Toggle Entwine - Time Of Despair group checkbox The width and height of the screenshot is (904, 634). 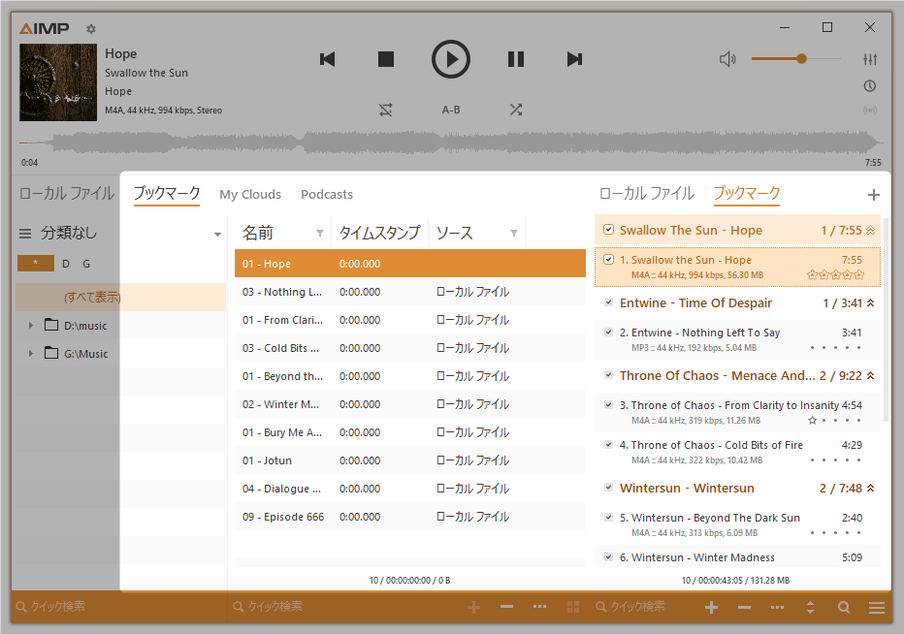pos(608,302)
